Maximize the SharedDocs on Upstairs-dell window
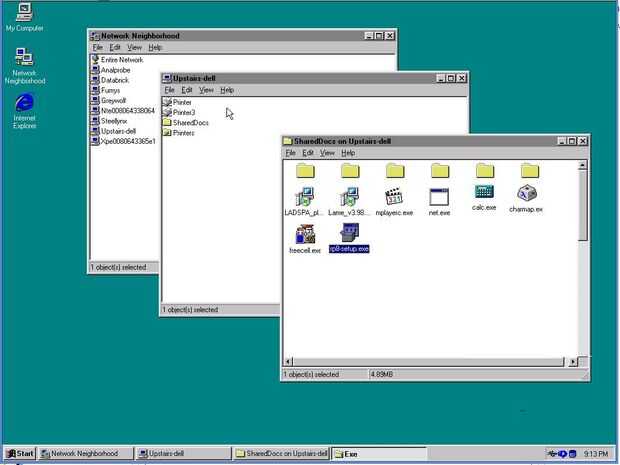Screen dimensions: 620x465 click(x=572, y=141)
